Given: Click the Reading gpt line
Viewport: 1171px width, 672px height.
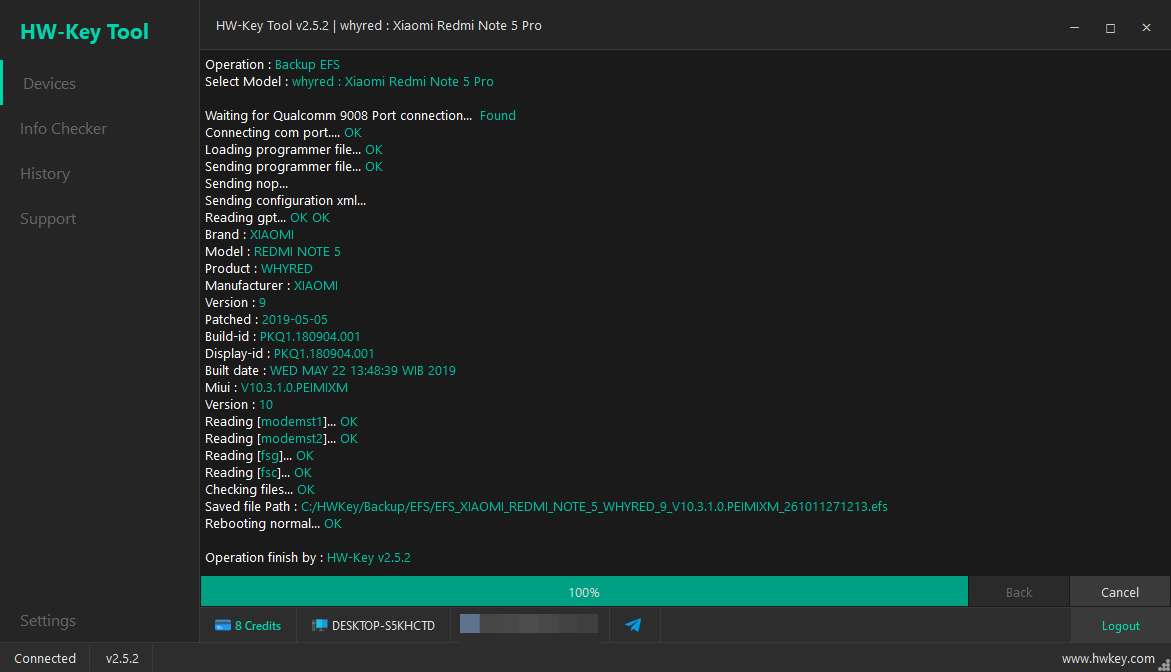Looking at the screenshot, I should pos(267,218).
